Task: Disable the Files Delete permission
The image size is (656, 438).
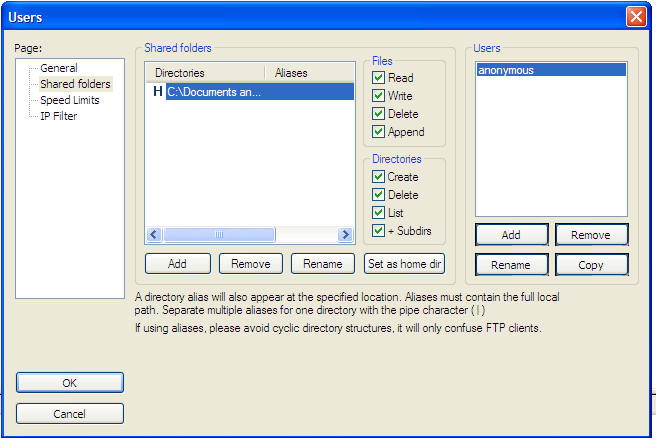Action: [x=378, y=114]
